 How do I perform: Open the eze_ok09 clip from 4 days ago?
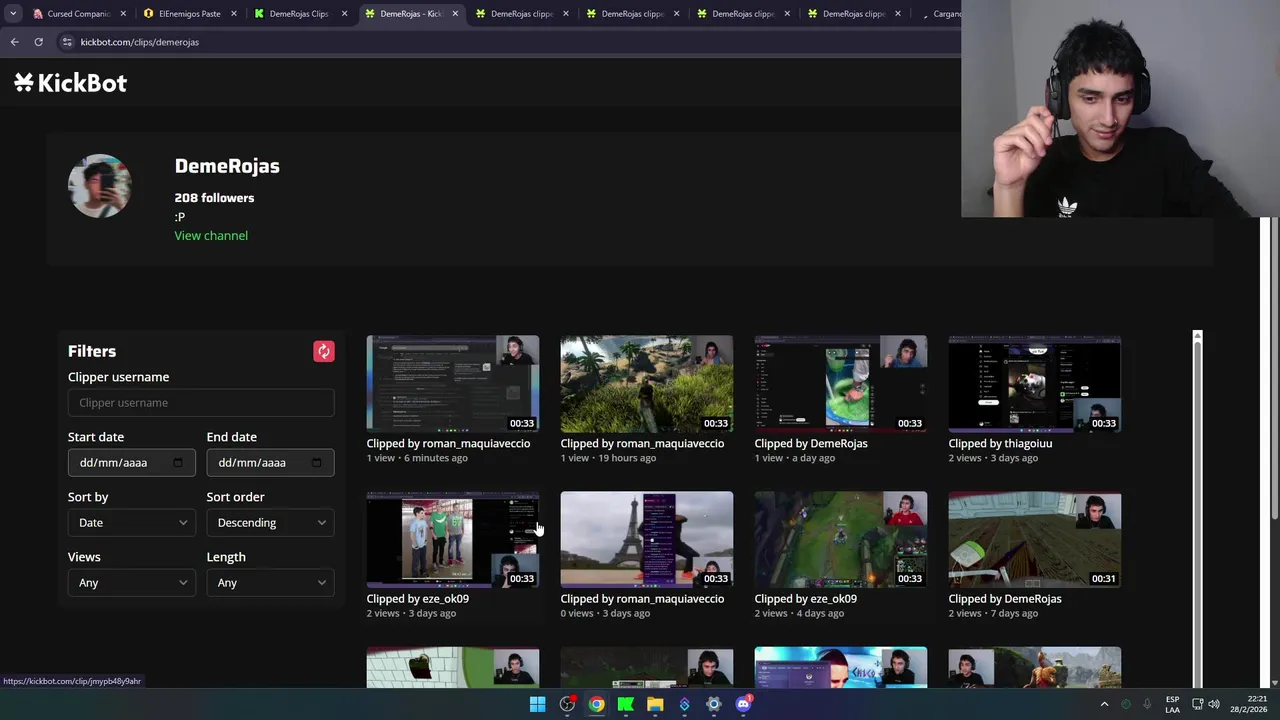841,539
